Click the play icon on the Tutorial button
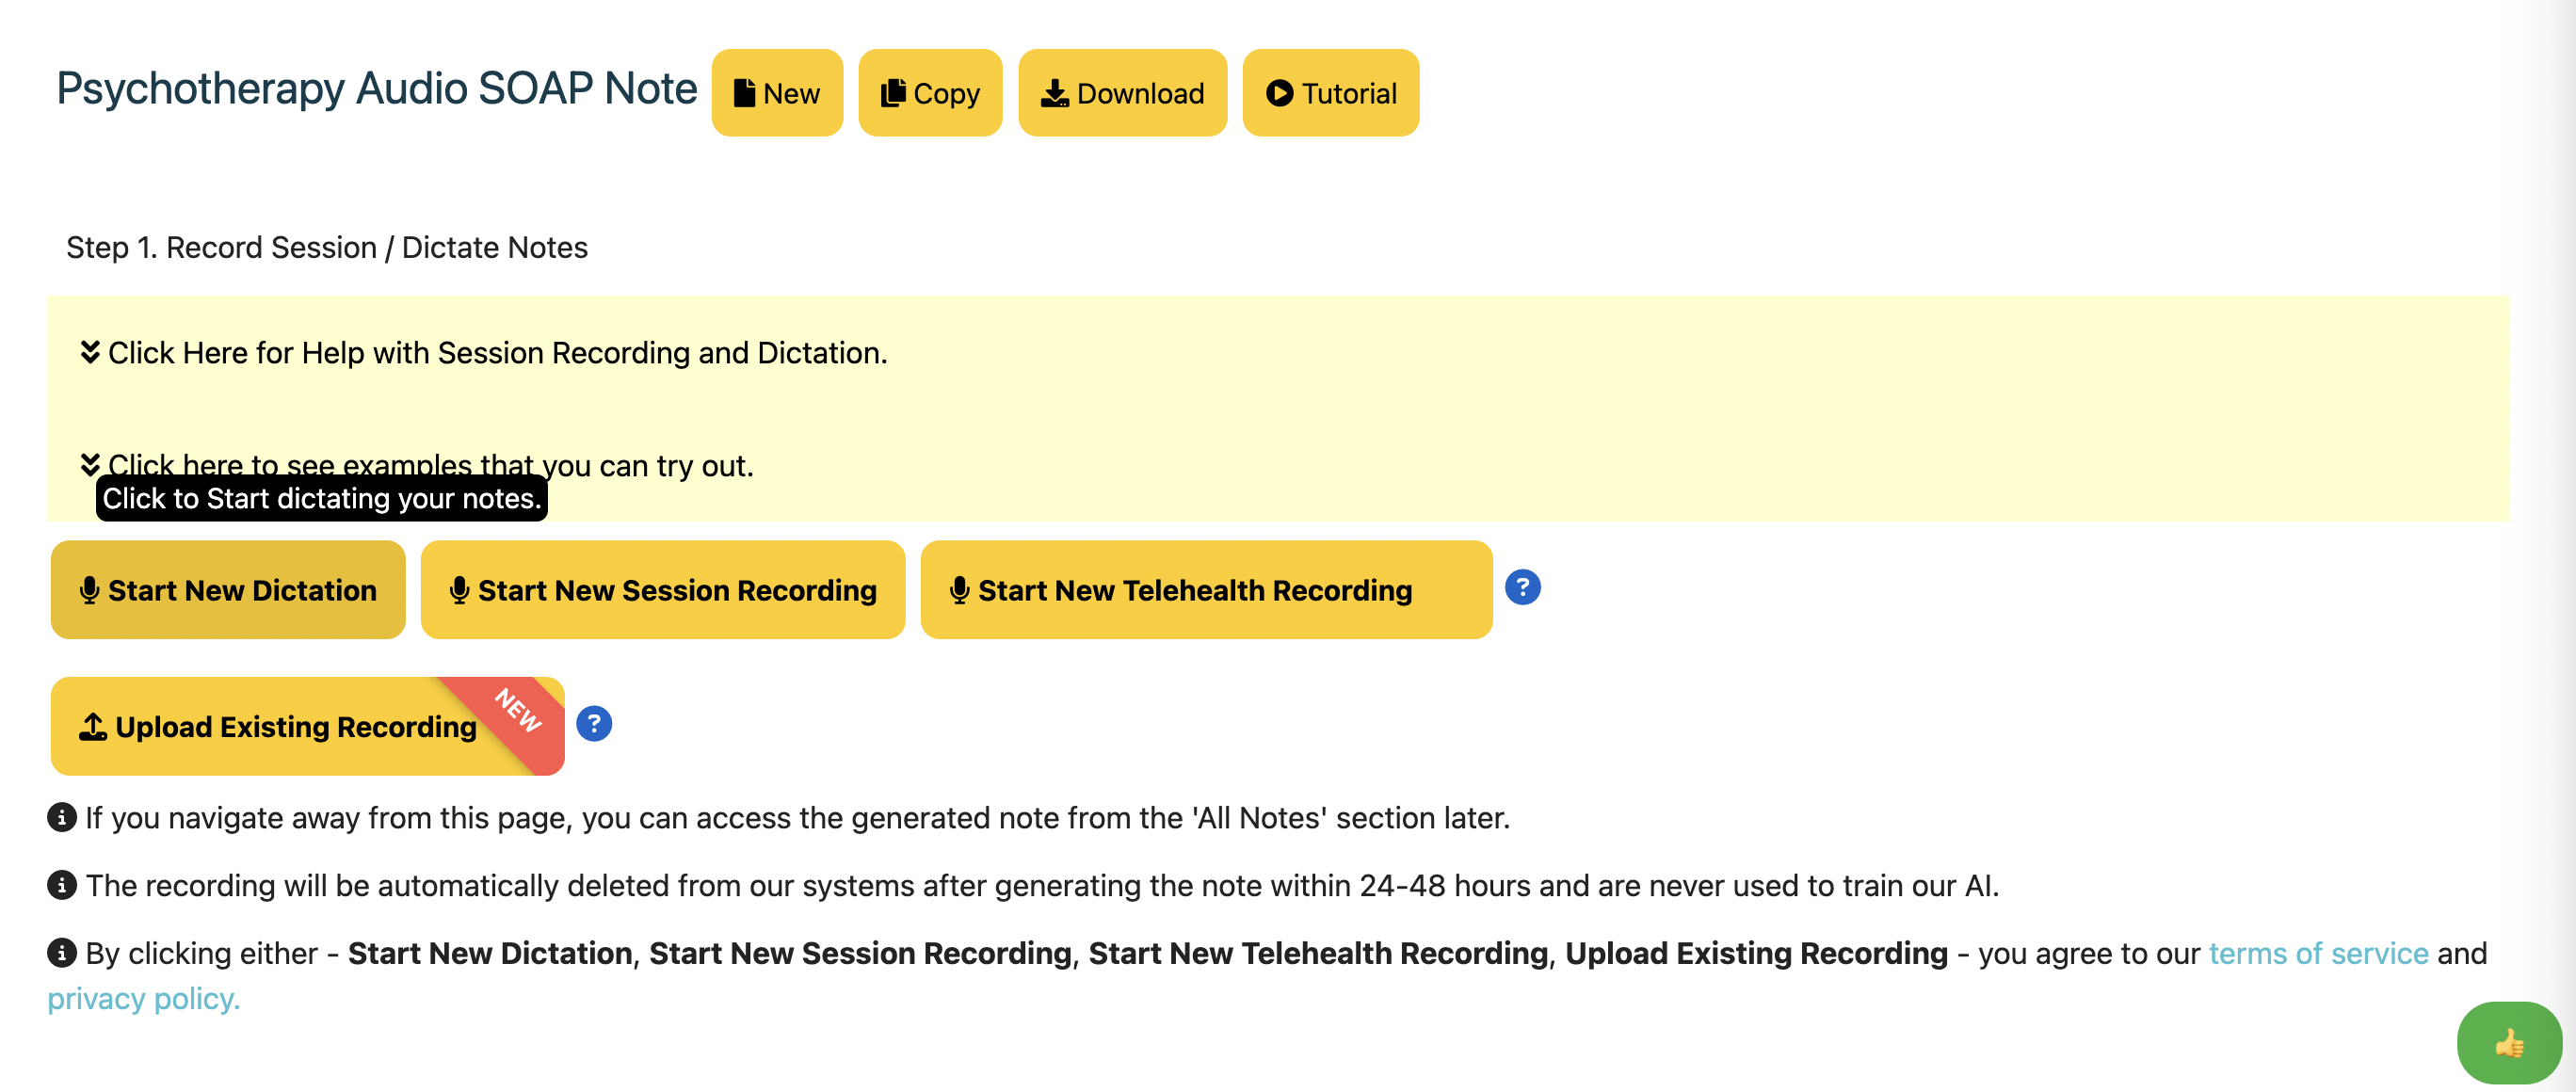This screenshot has height=1092, width=2576. (x=1279, y=93)
